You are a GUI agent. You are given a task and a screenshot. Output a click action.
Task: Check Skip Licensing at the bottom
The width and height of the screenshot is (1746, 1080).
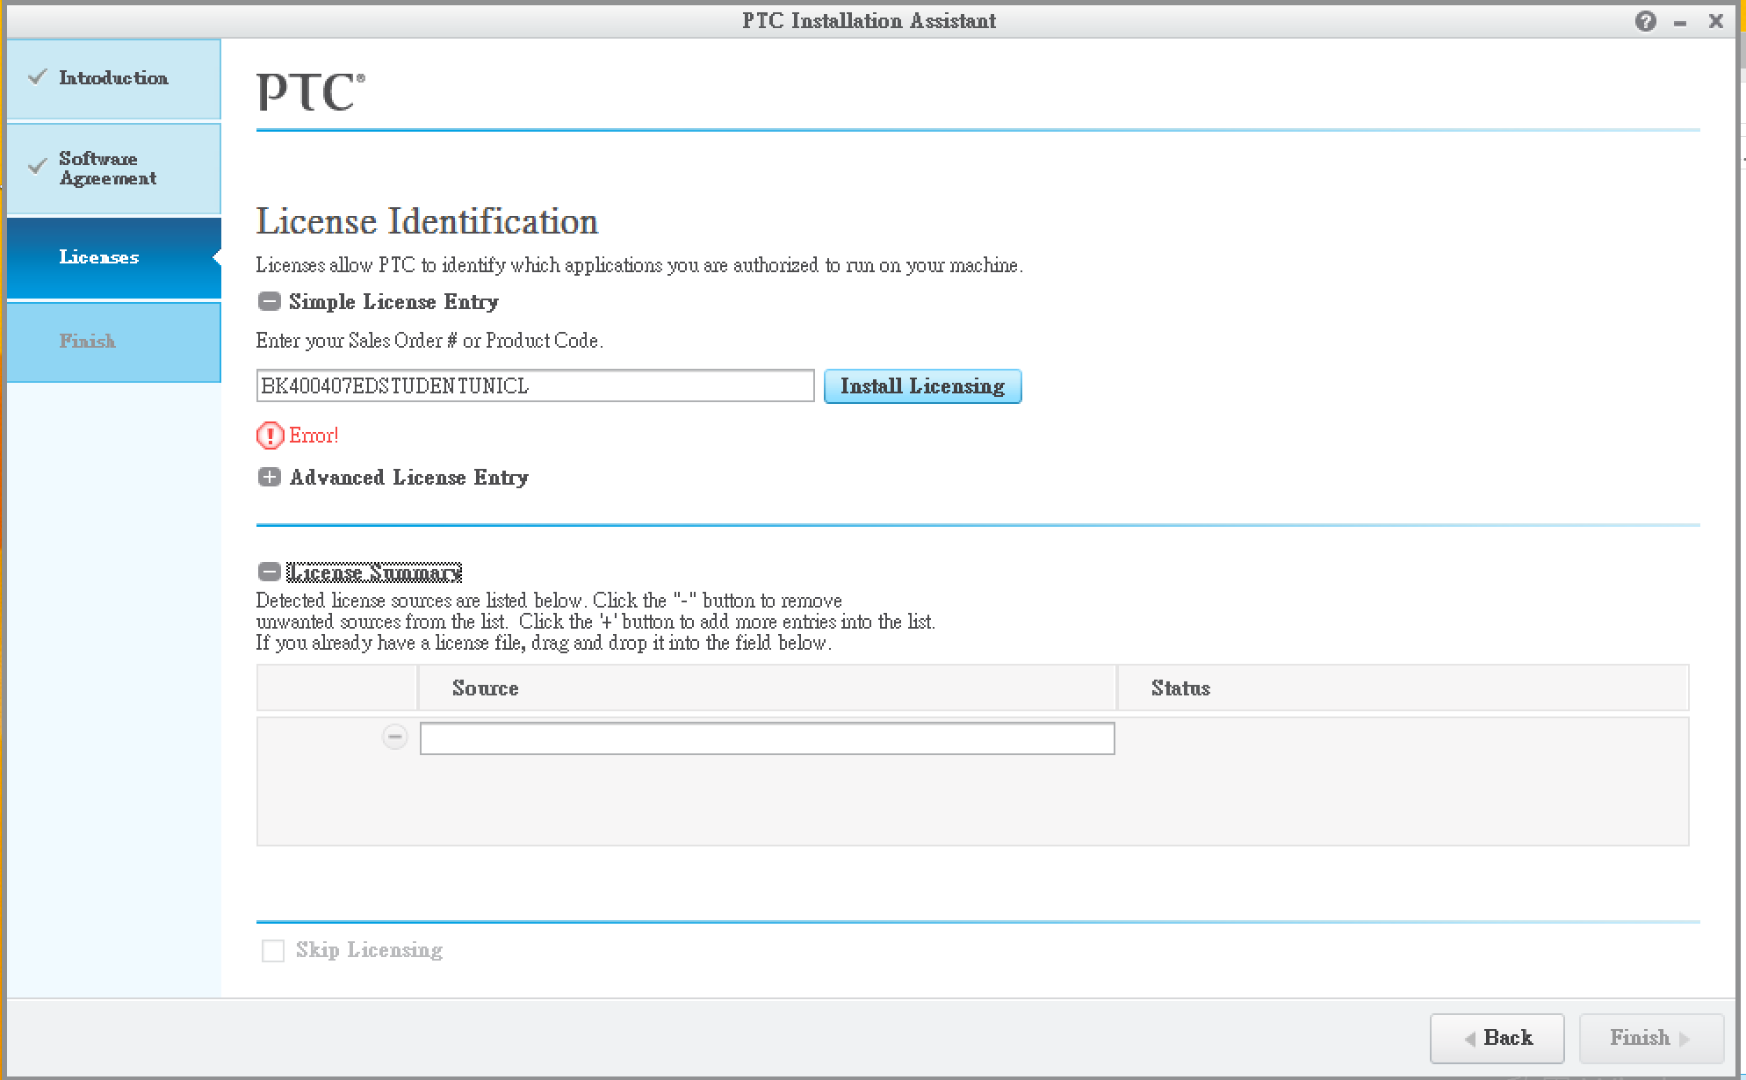tap(272, 951)
